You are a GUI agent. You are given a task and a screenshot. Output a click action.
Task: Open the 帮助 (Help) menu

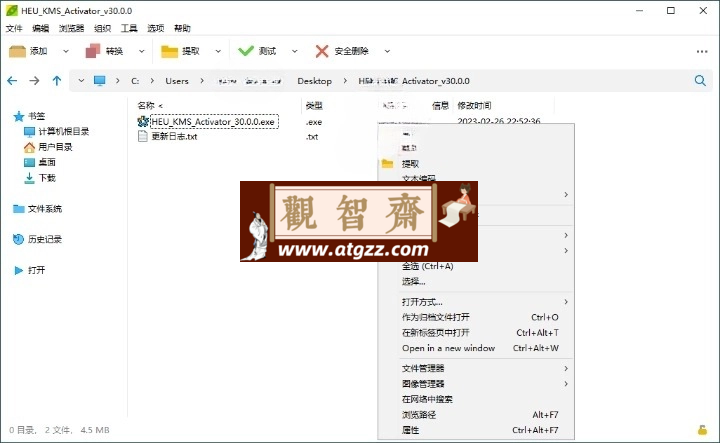pos(182,28)
